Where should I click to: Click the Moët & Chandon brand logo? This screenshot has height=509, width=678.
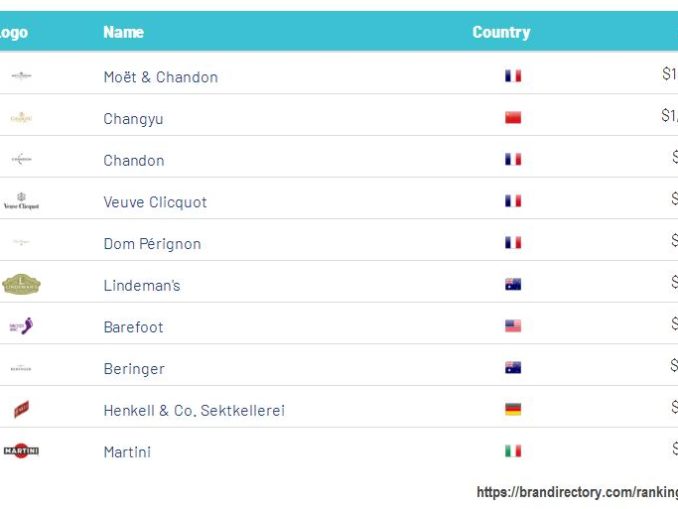21,76
